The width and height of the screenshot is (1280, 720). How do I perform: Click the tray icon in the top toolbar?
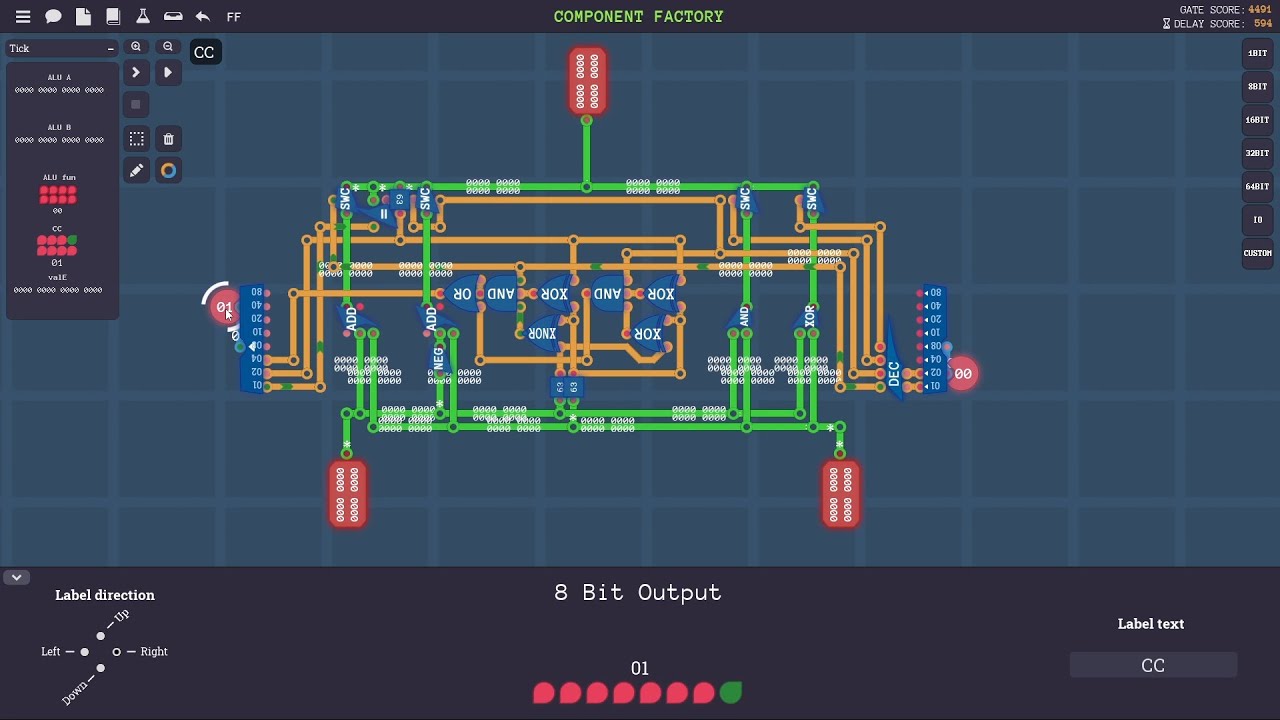pos(173,17)
